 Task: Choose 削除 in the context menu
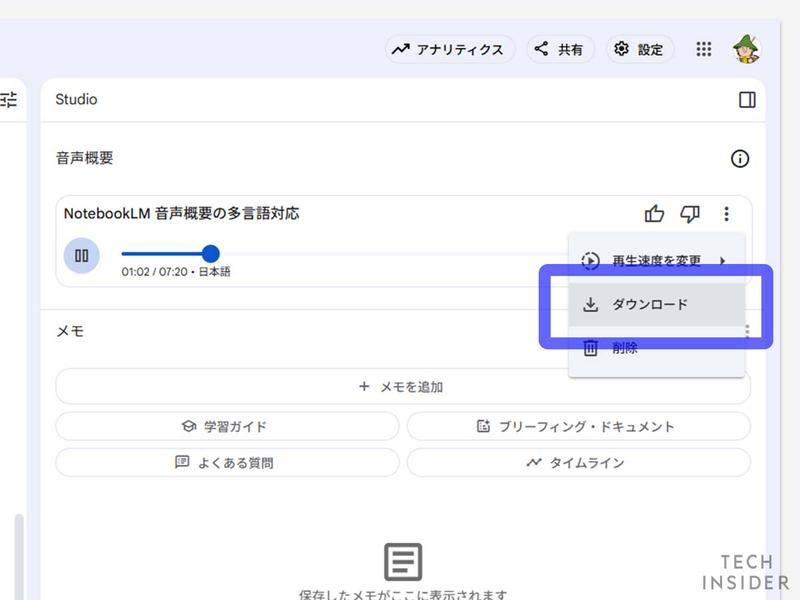pyautogui.click(x=628, y=348)
